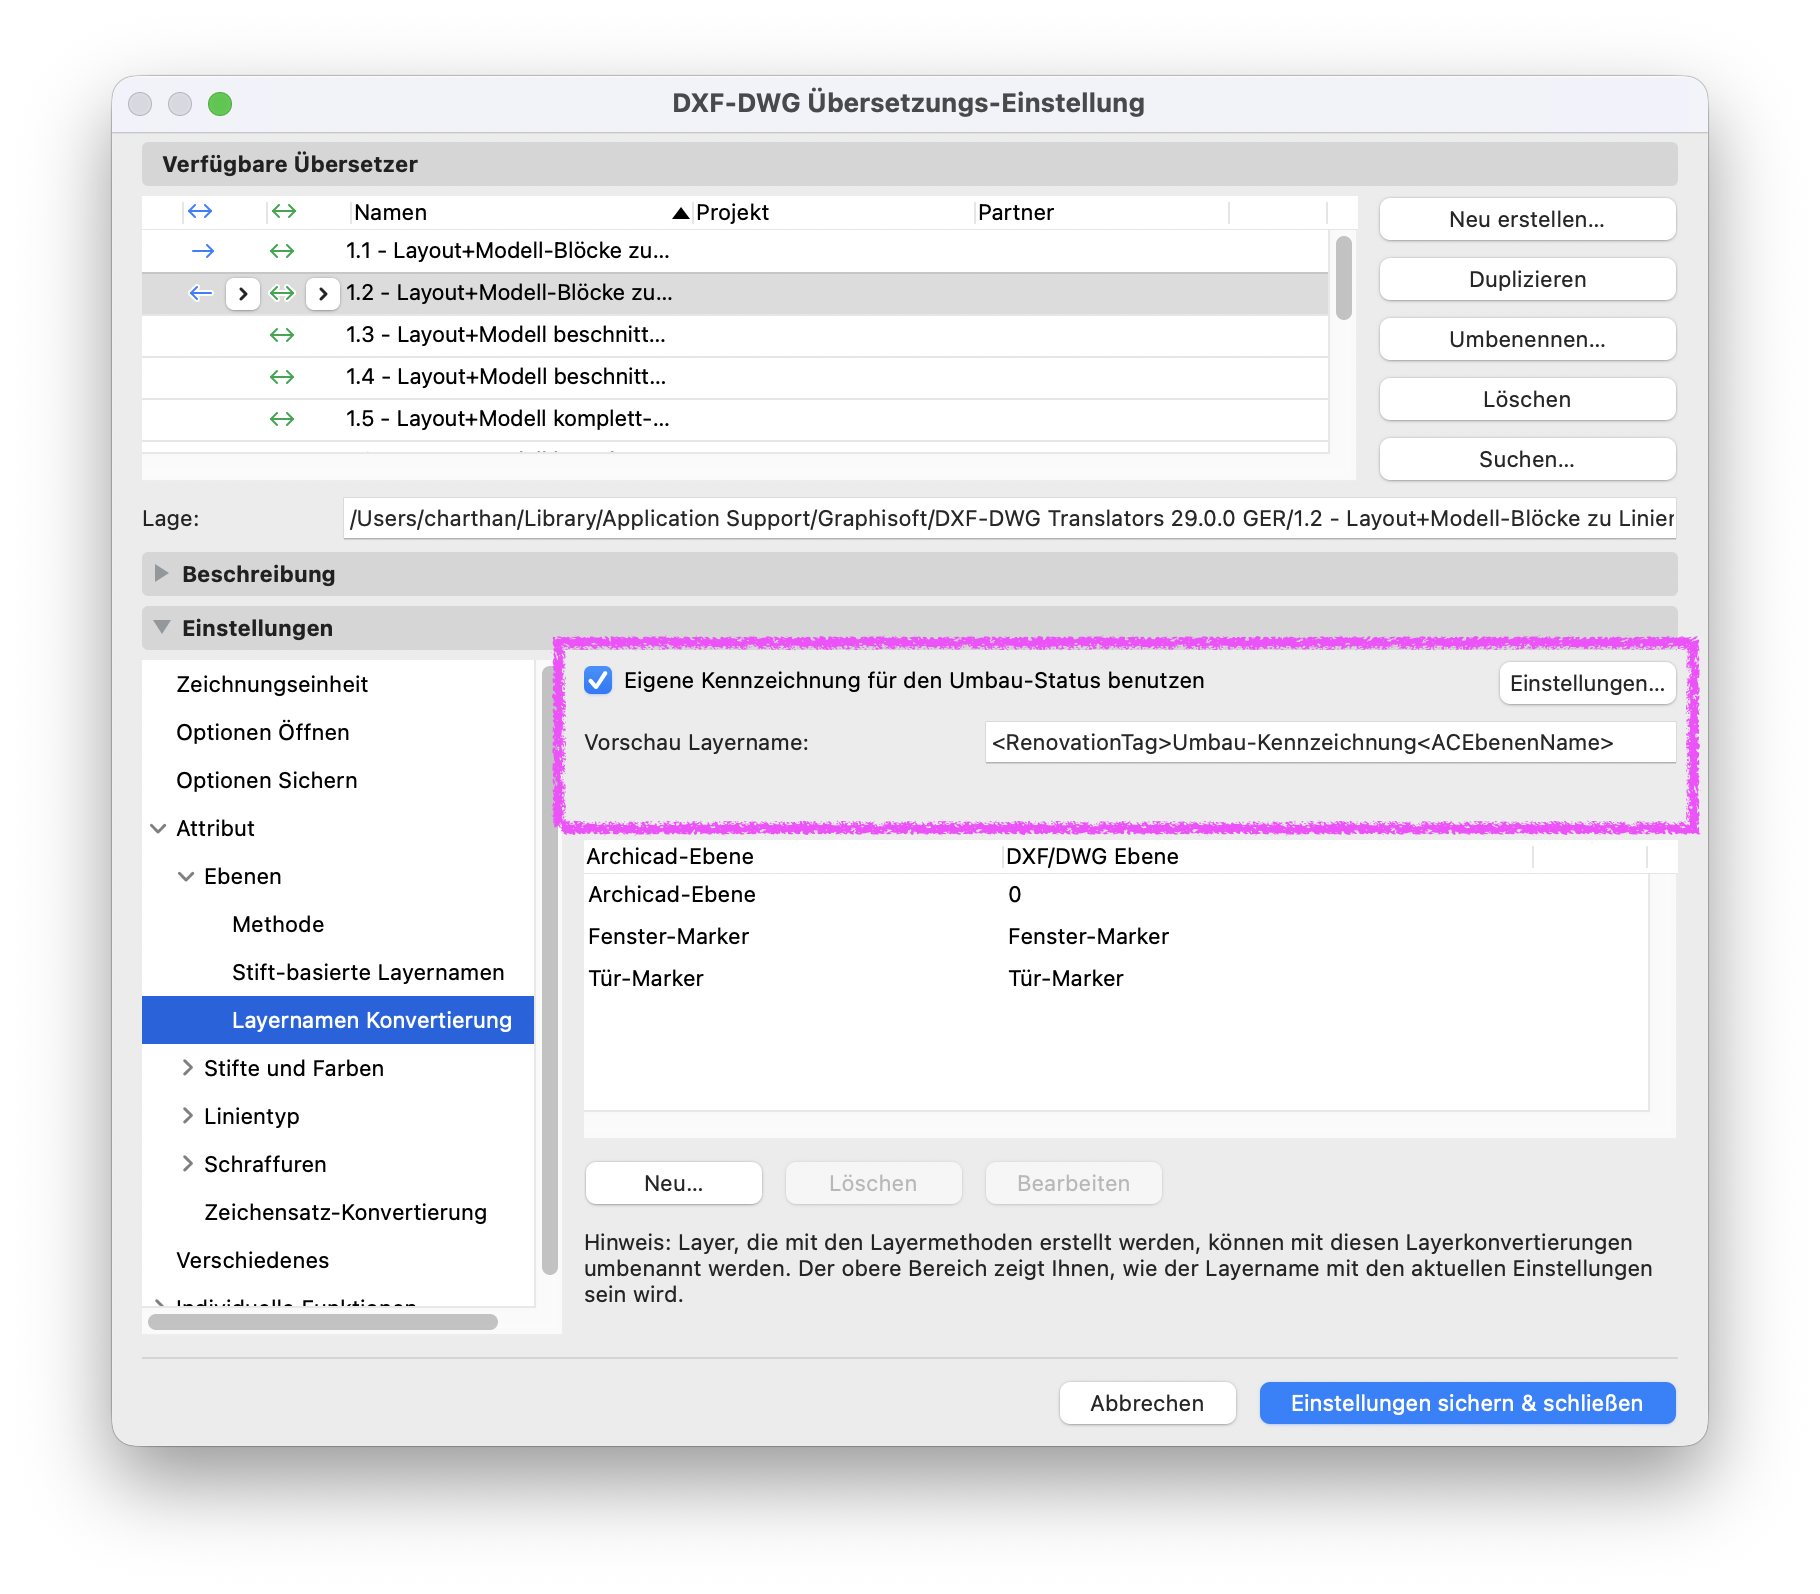Image resolution: width=1820 pixels, height=1594 pixels.
Task: Click the settings tree horizontal scrollbar
Action: click(x=323, y=1322)
